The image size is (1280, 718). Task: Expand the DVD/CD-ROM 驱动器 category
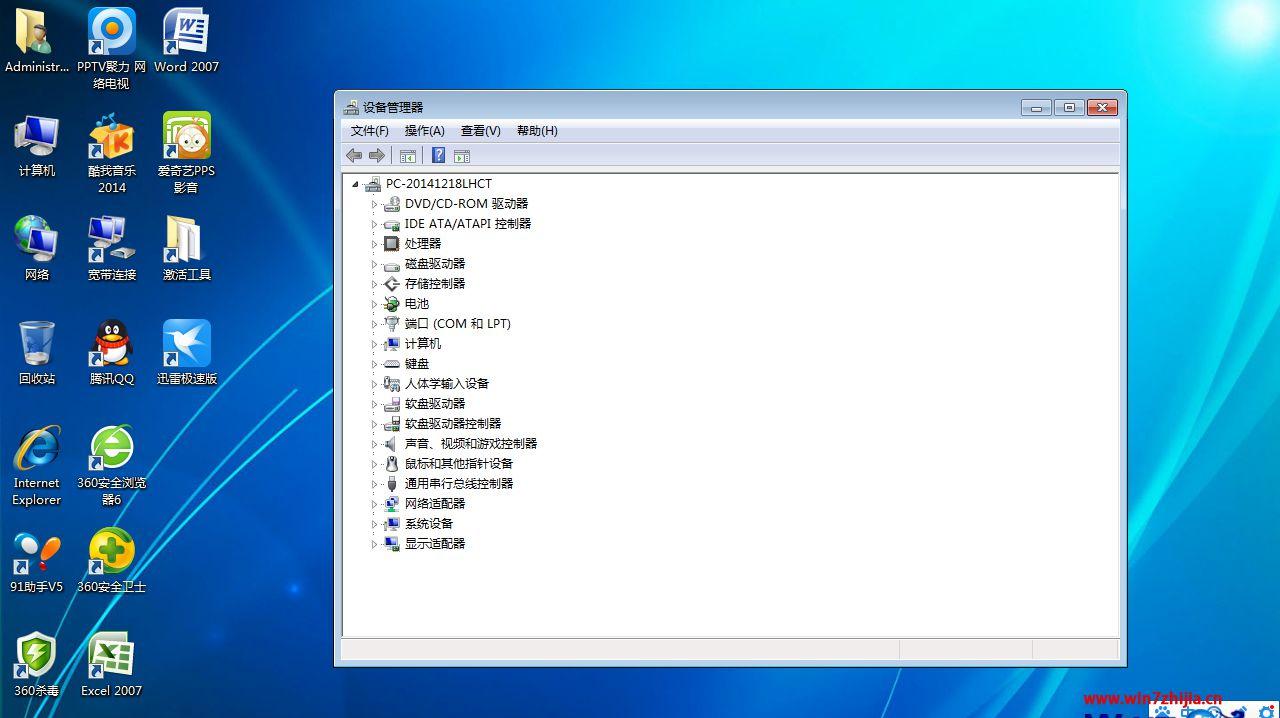click(x=375, y=204)
